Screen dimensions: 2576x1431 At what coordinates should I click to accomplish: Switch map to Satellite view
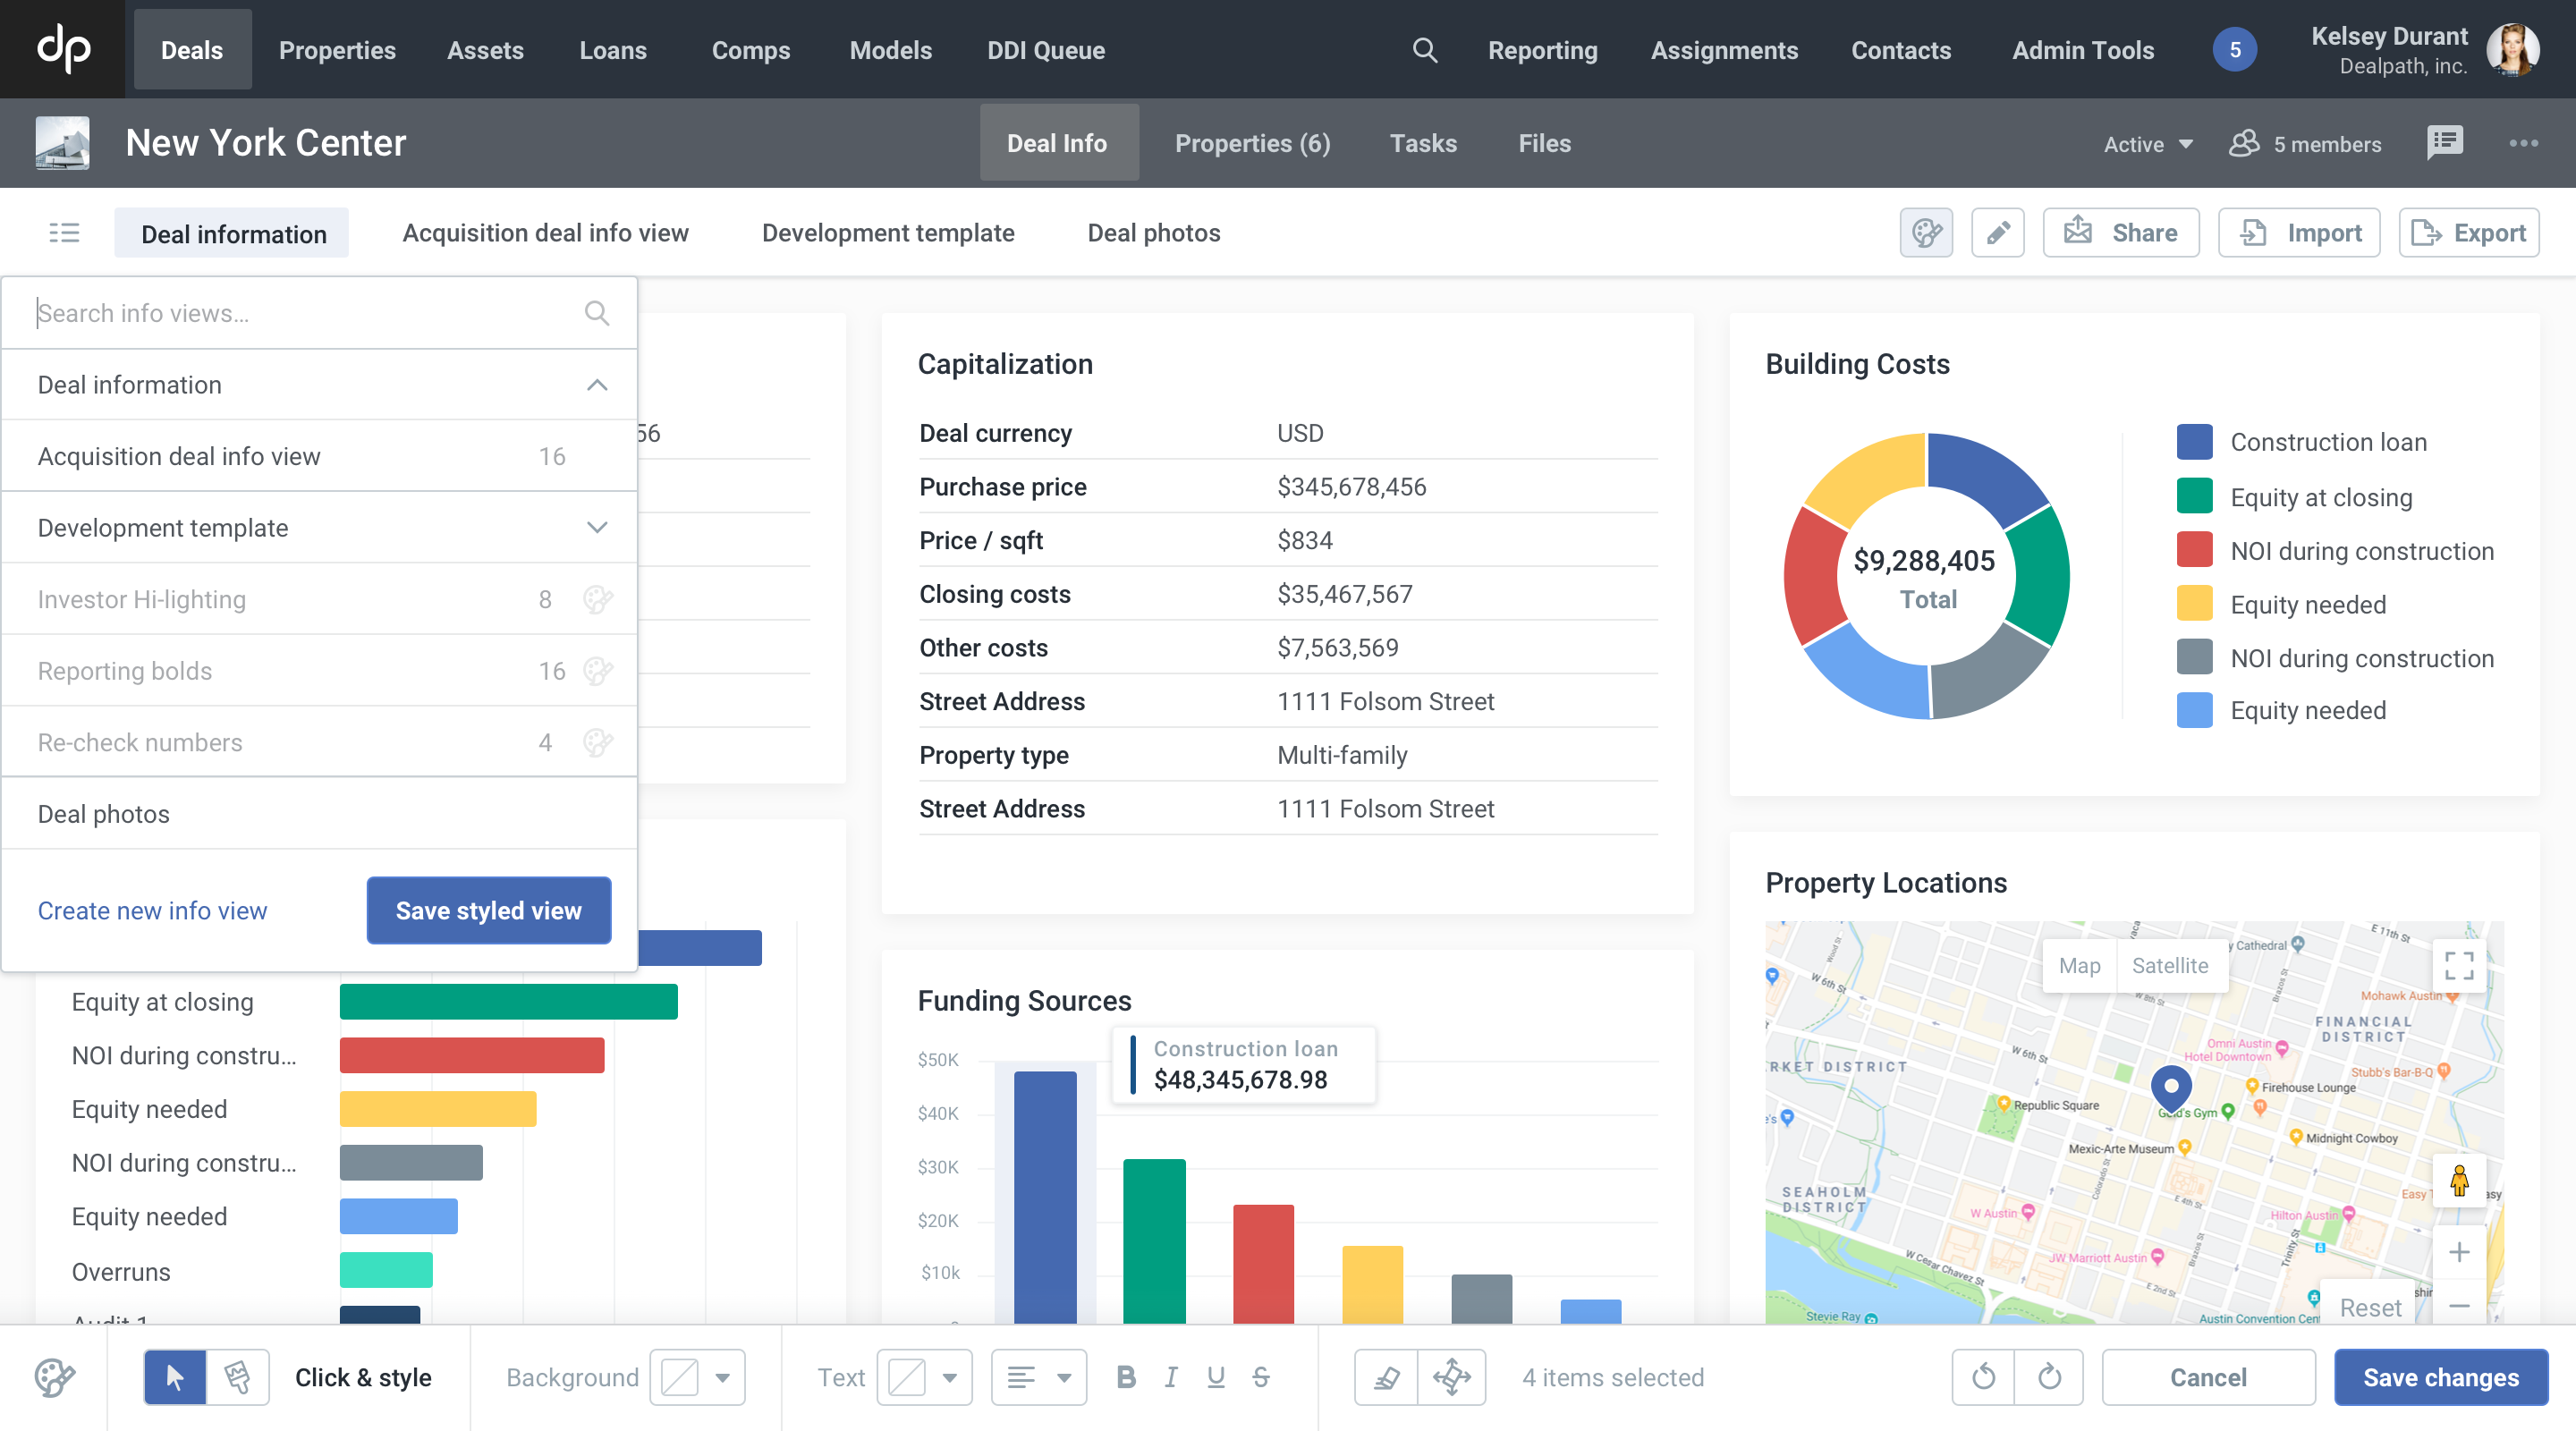[x=2169, y=965]
